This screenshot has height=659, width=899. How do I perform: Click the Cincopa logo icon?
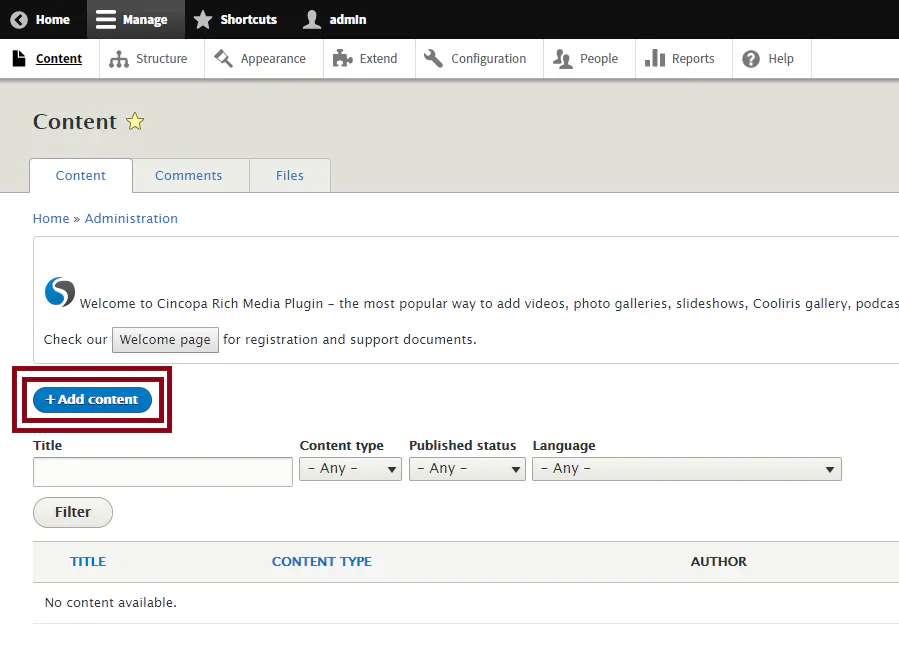pyautogui.click(x=60, y=292)
